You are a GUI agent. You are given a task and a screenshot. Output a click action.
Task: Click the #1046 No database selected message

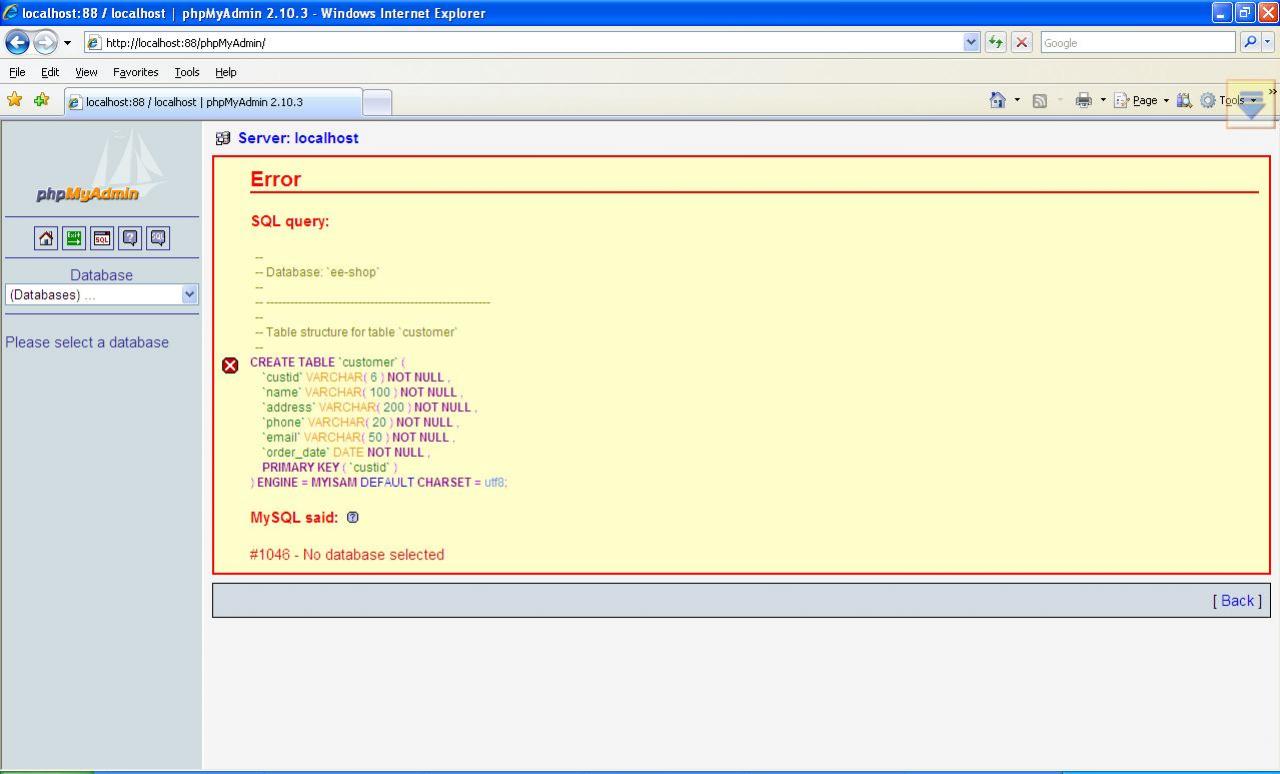347,554
